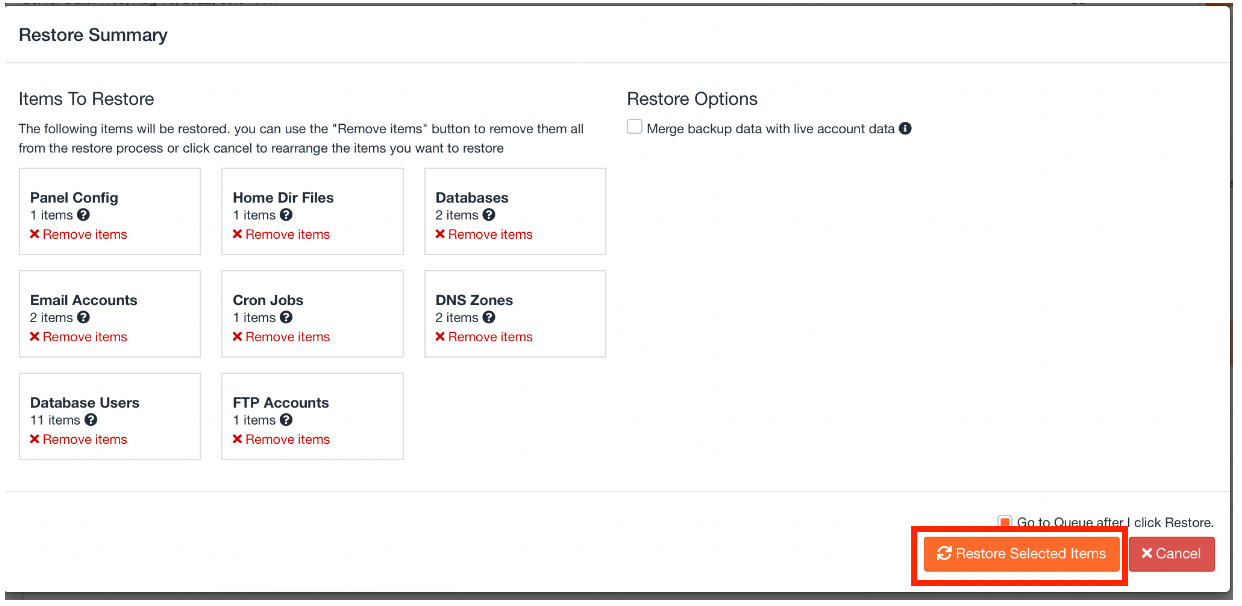This screenshot has width=1242, height=606.
Task: Click Database Users items question mark icon
Action: click(91, 420)
